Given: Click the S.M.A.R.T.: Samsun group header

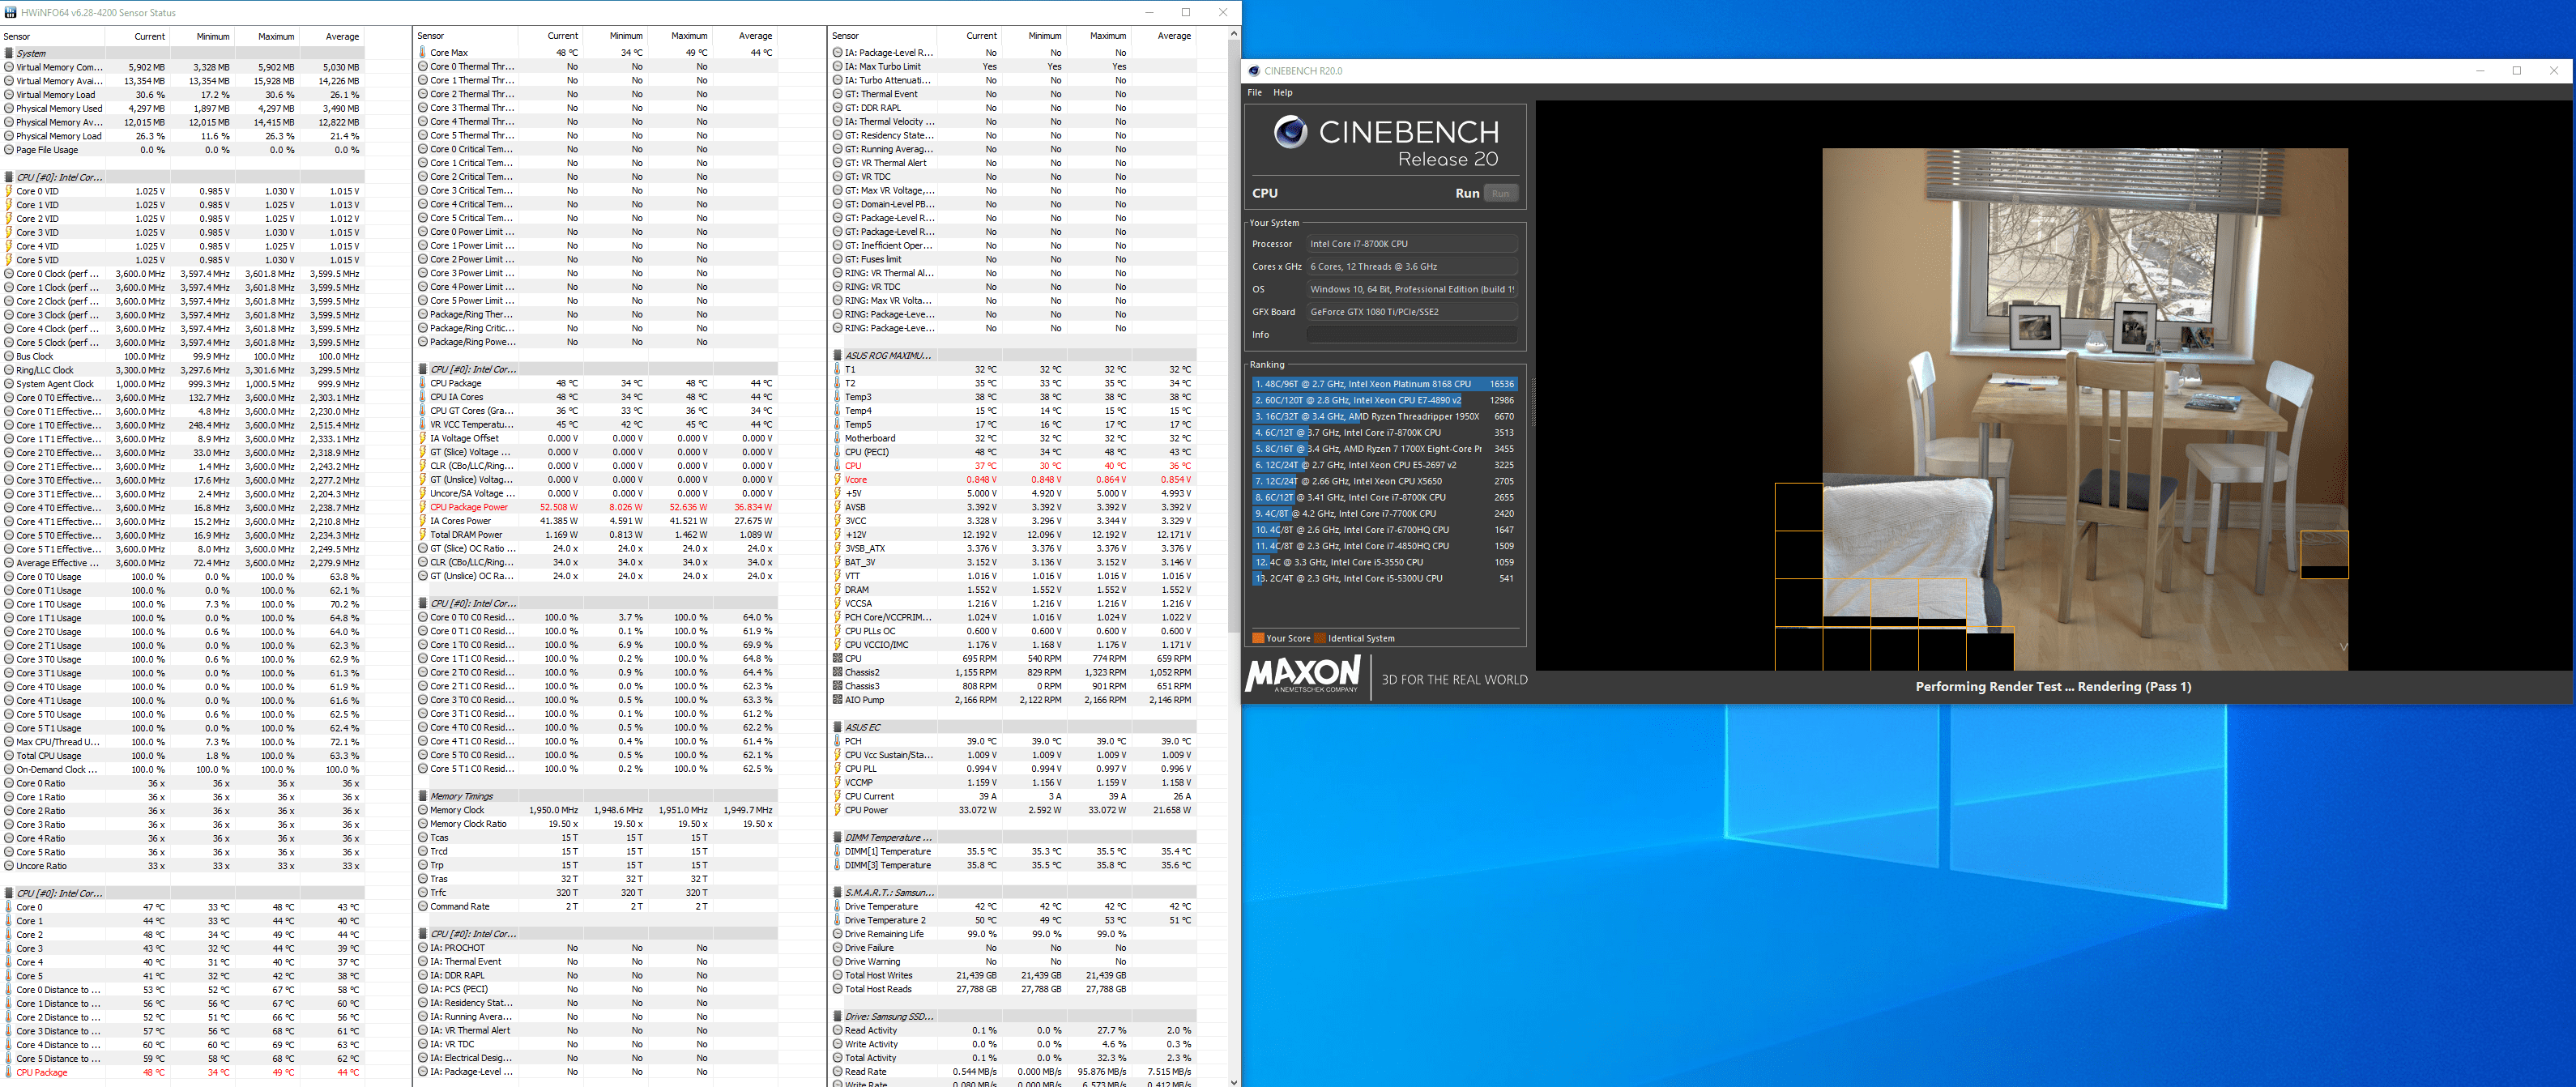Looking at the screenshot, I should click(1013, 893).
